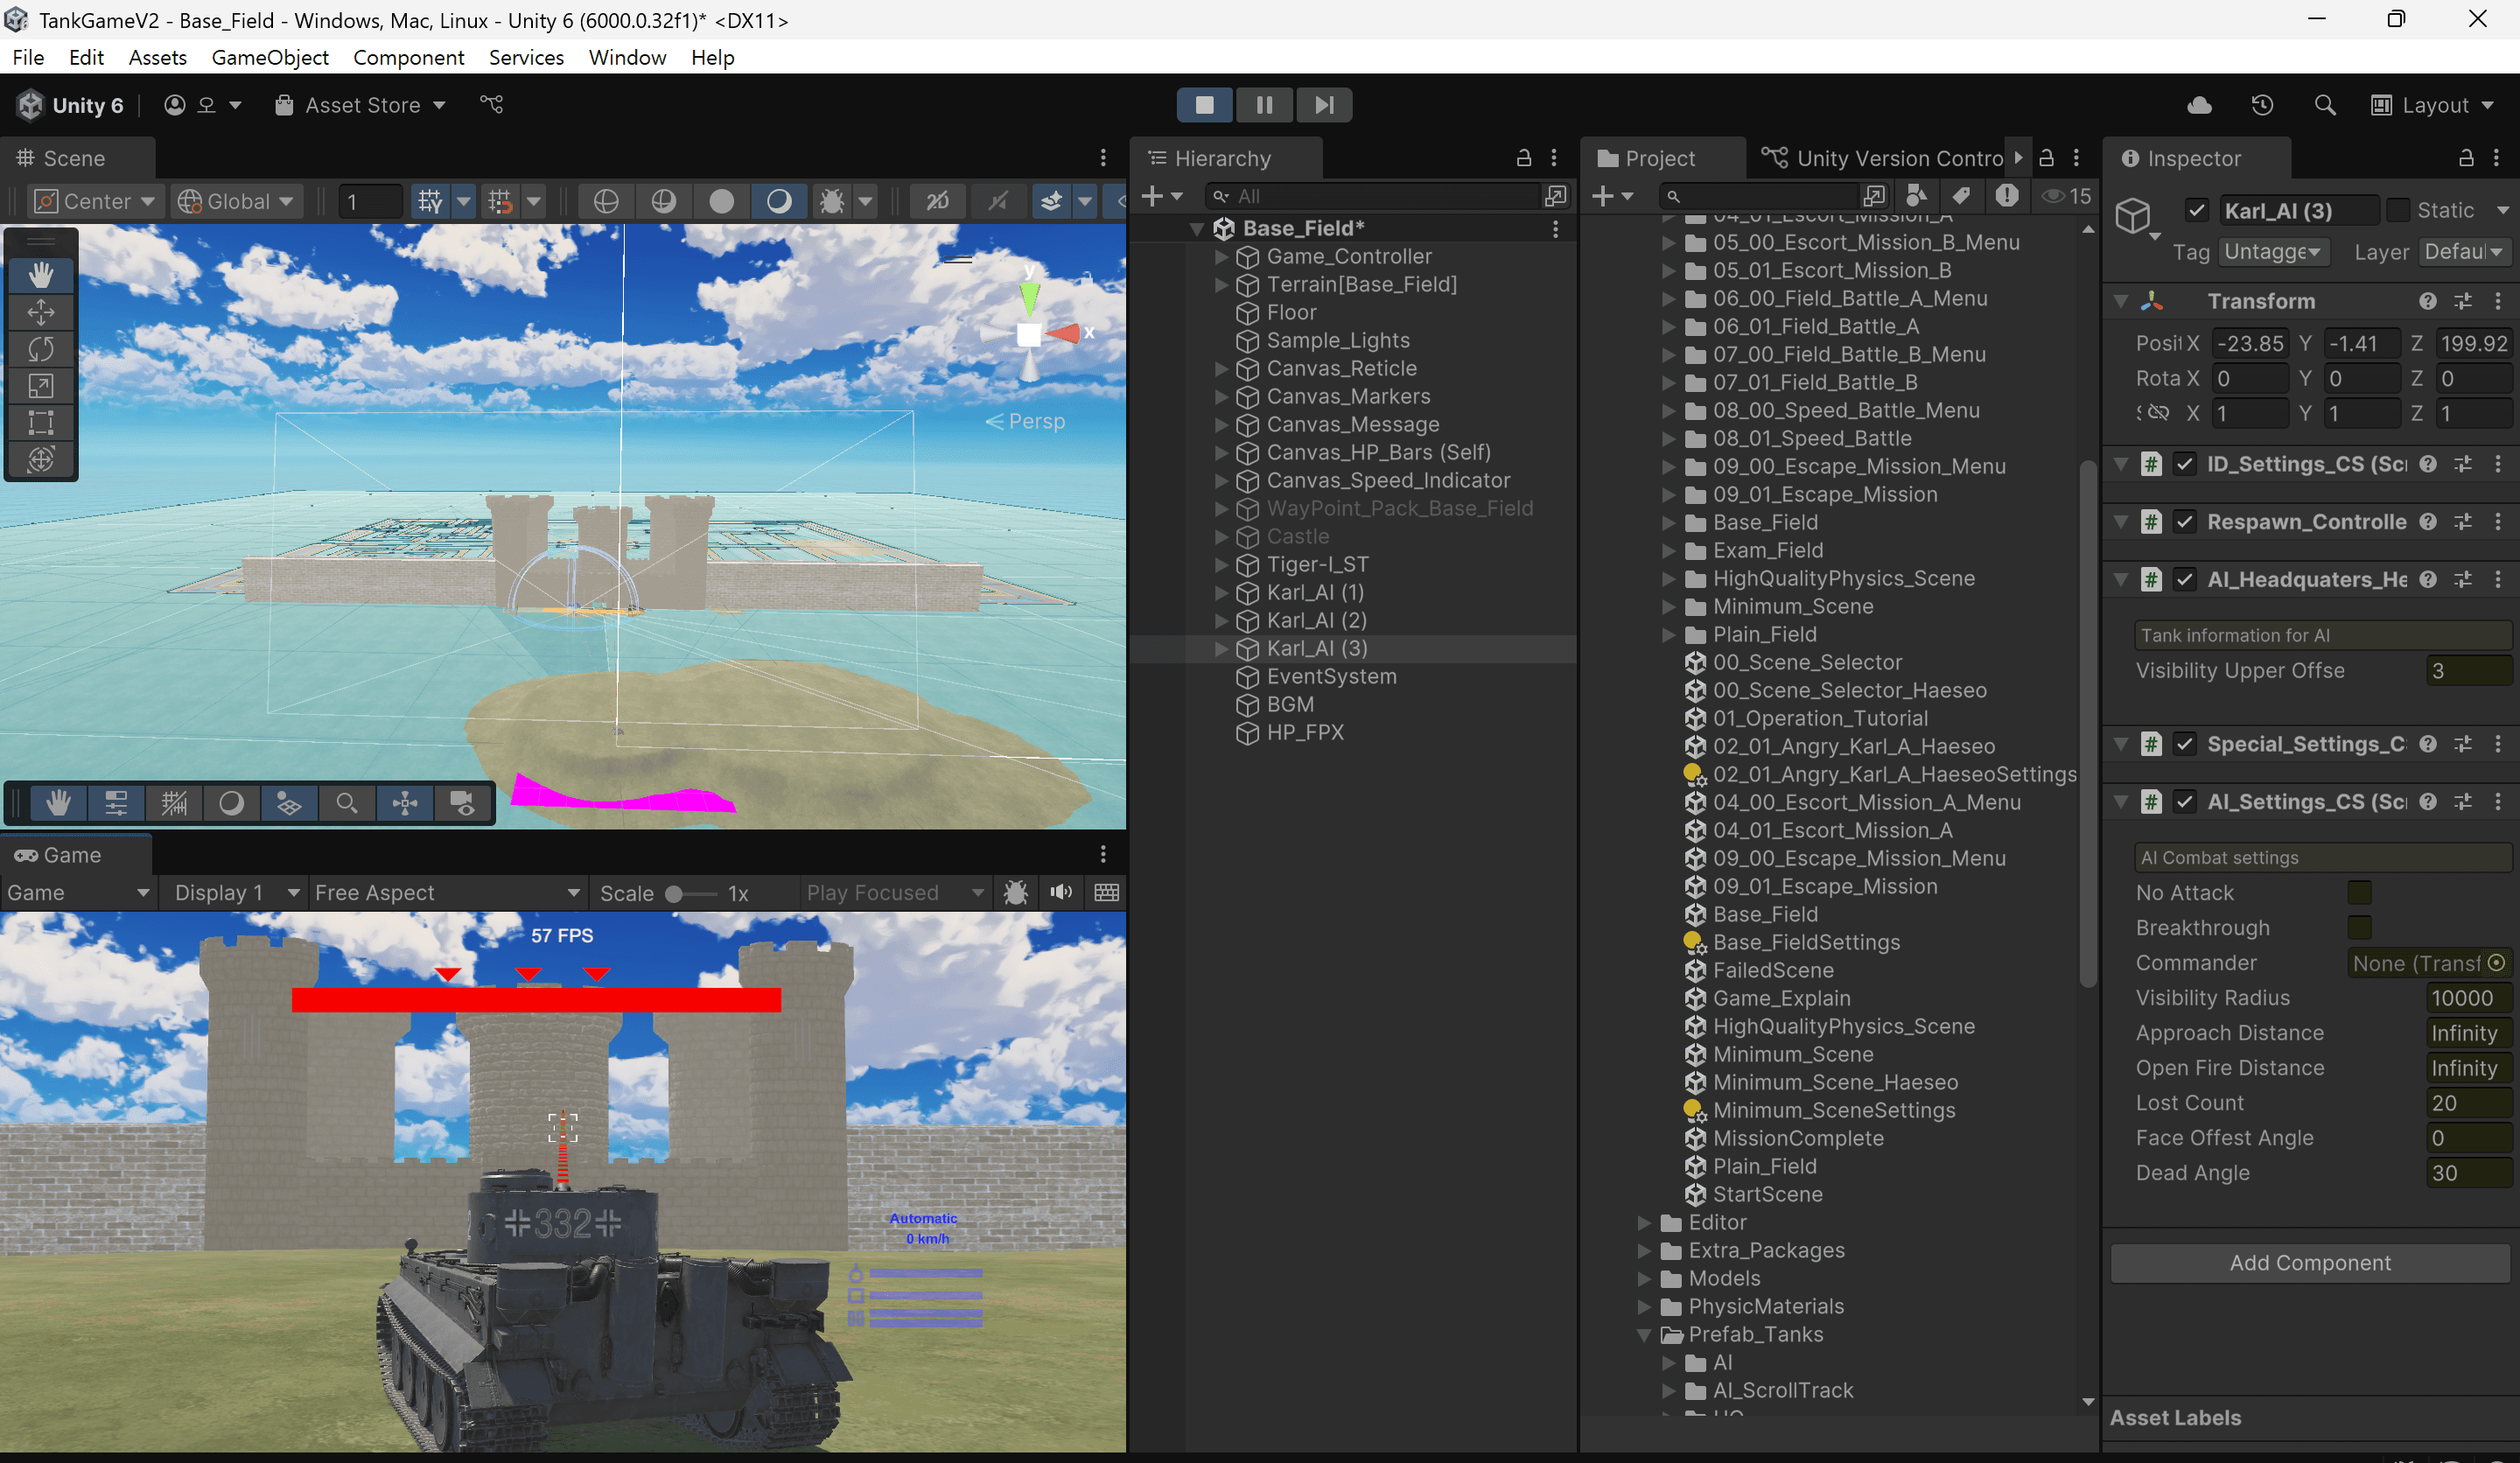This screenshot has width=2520, height=1463.
Task: Open the Unity cloud services icon
Action: pyautogui.click(x=2200, y=105)
